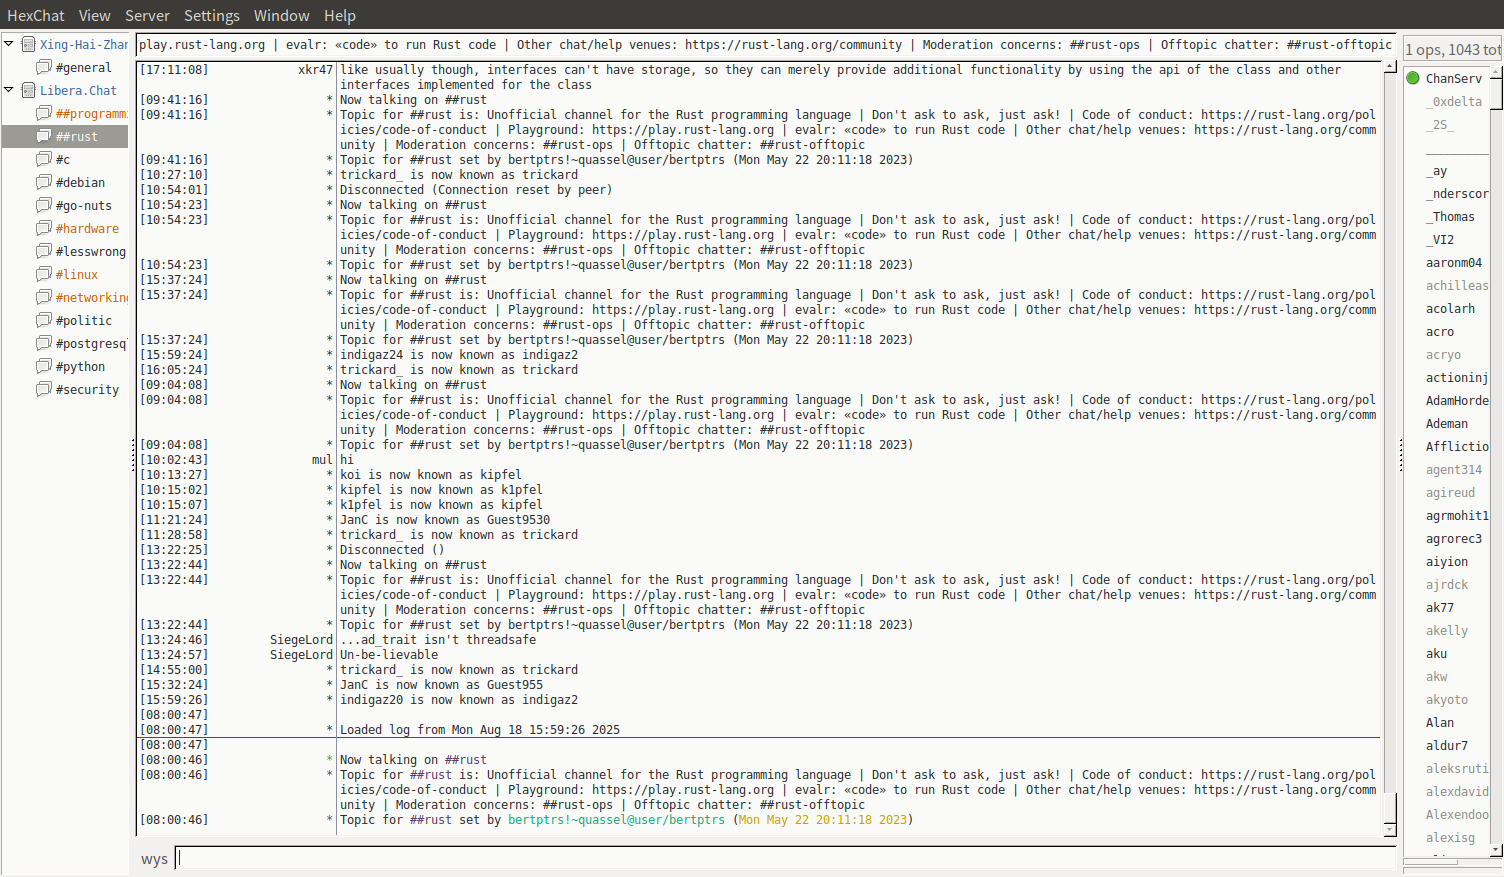Click the #go-nuts channel icon
The width and height of the screenshot is (1504, 877).
click(44, 205)
